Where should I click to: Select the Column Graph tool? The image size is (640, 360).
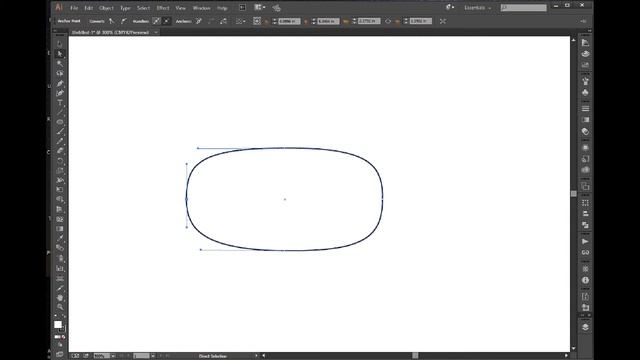[60, 268]
